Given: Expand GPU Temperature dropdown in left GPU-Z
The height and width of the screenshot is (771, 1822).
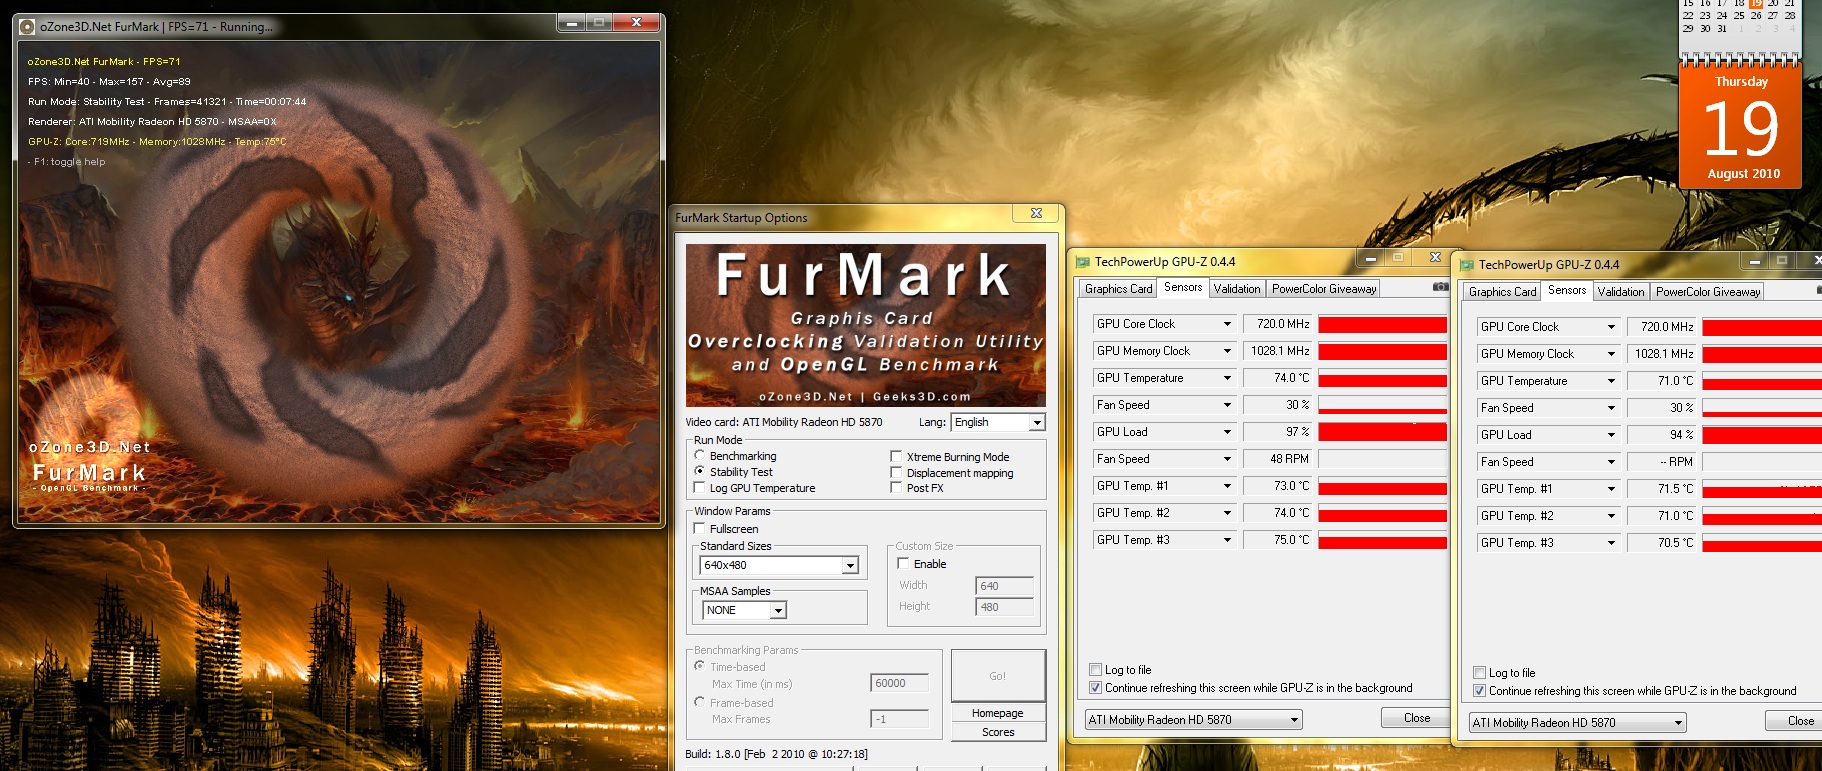Looking at the screenshot, I should pyautogui.click(x=1227, y=378).
